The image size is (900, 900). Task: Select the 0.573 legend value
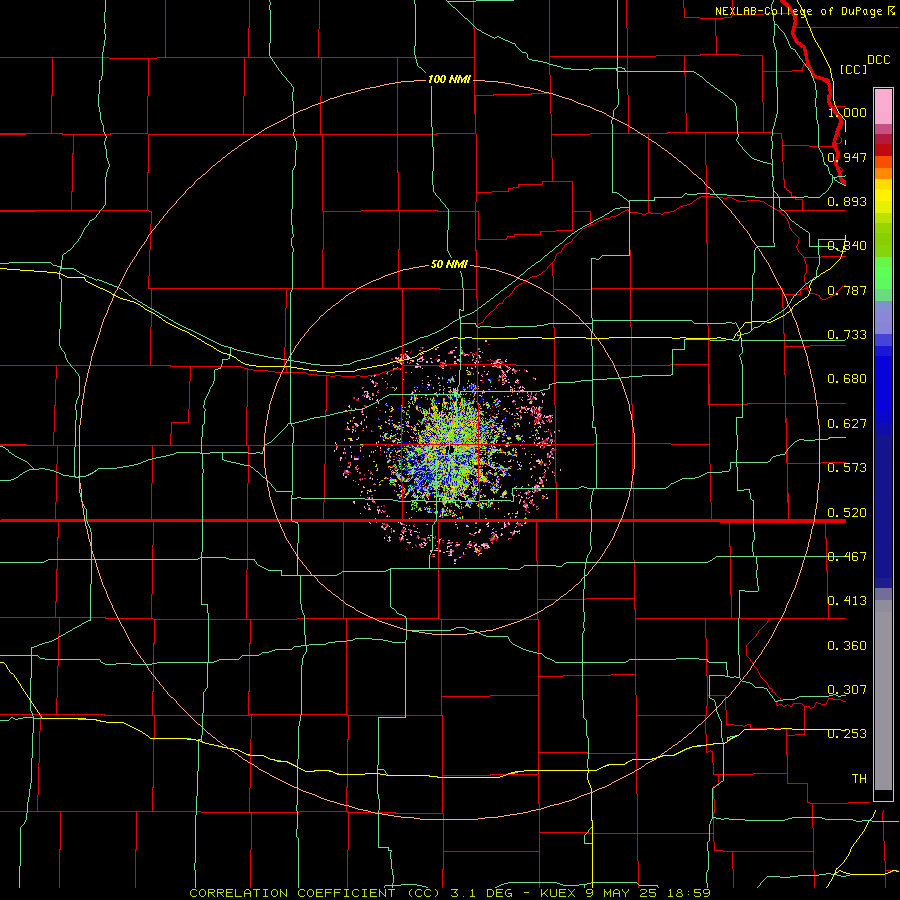pyautogui.click(x=847, y=468)
